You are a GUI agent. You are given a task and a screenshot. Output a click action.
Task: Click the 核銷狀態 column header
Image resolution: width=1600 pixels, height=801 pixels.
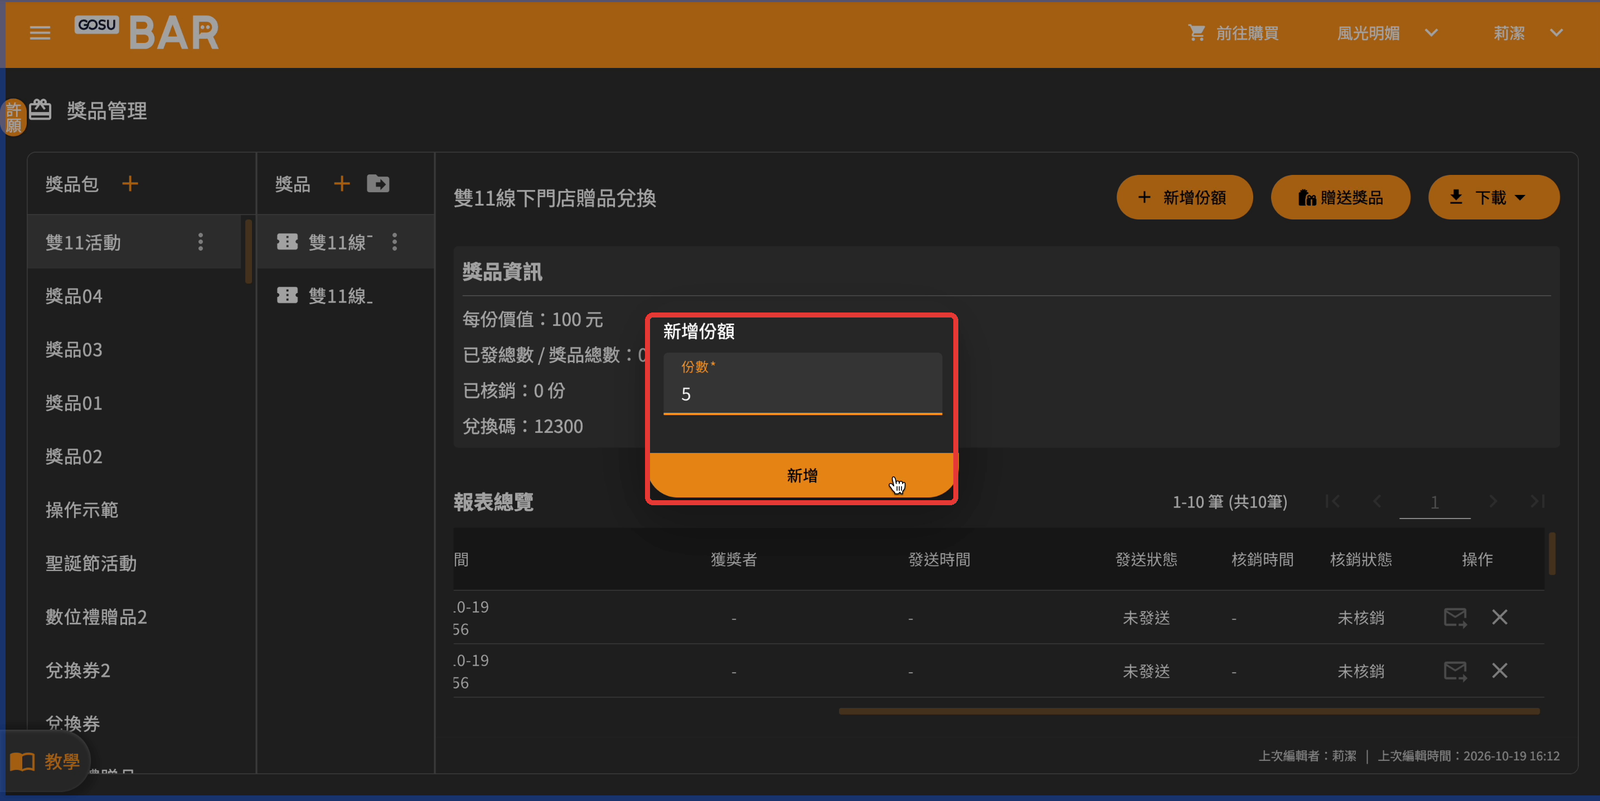(x=1361, y=559)
